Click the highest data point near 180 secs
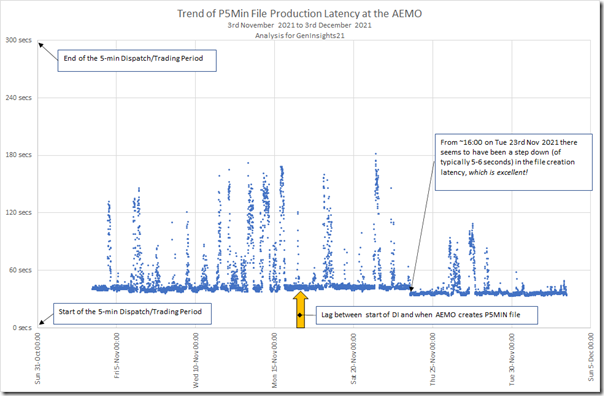This screenshot has width=604, height=396. pyautogui.click(x=376, y=154)
